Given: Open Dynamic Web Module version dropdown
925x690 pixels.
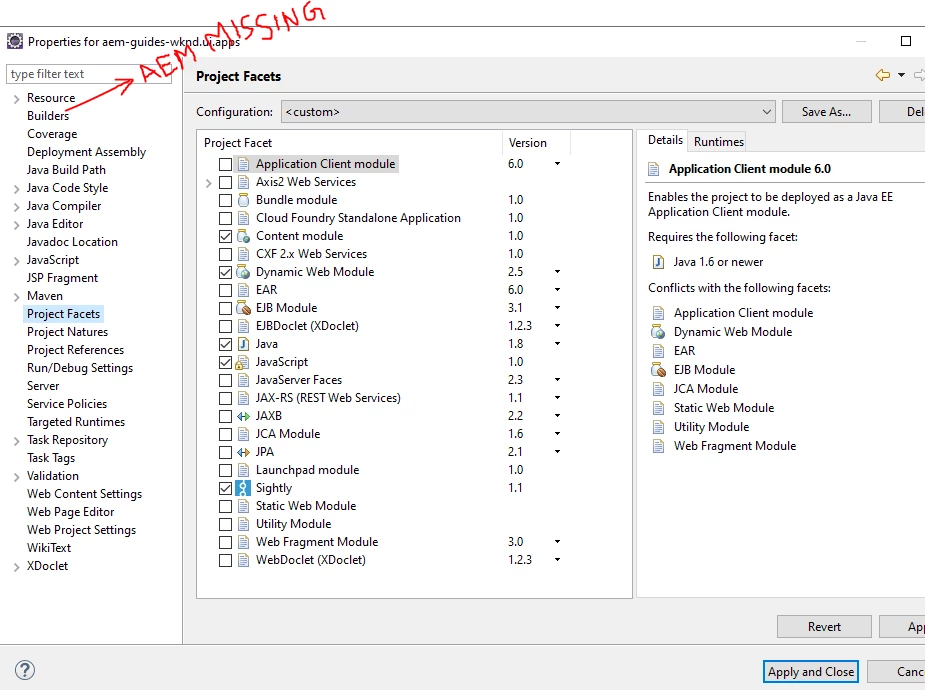Looking at the screenshot, I should pyautogui.click(x=557, y=272).
